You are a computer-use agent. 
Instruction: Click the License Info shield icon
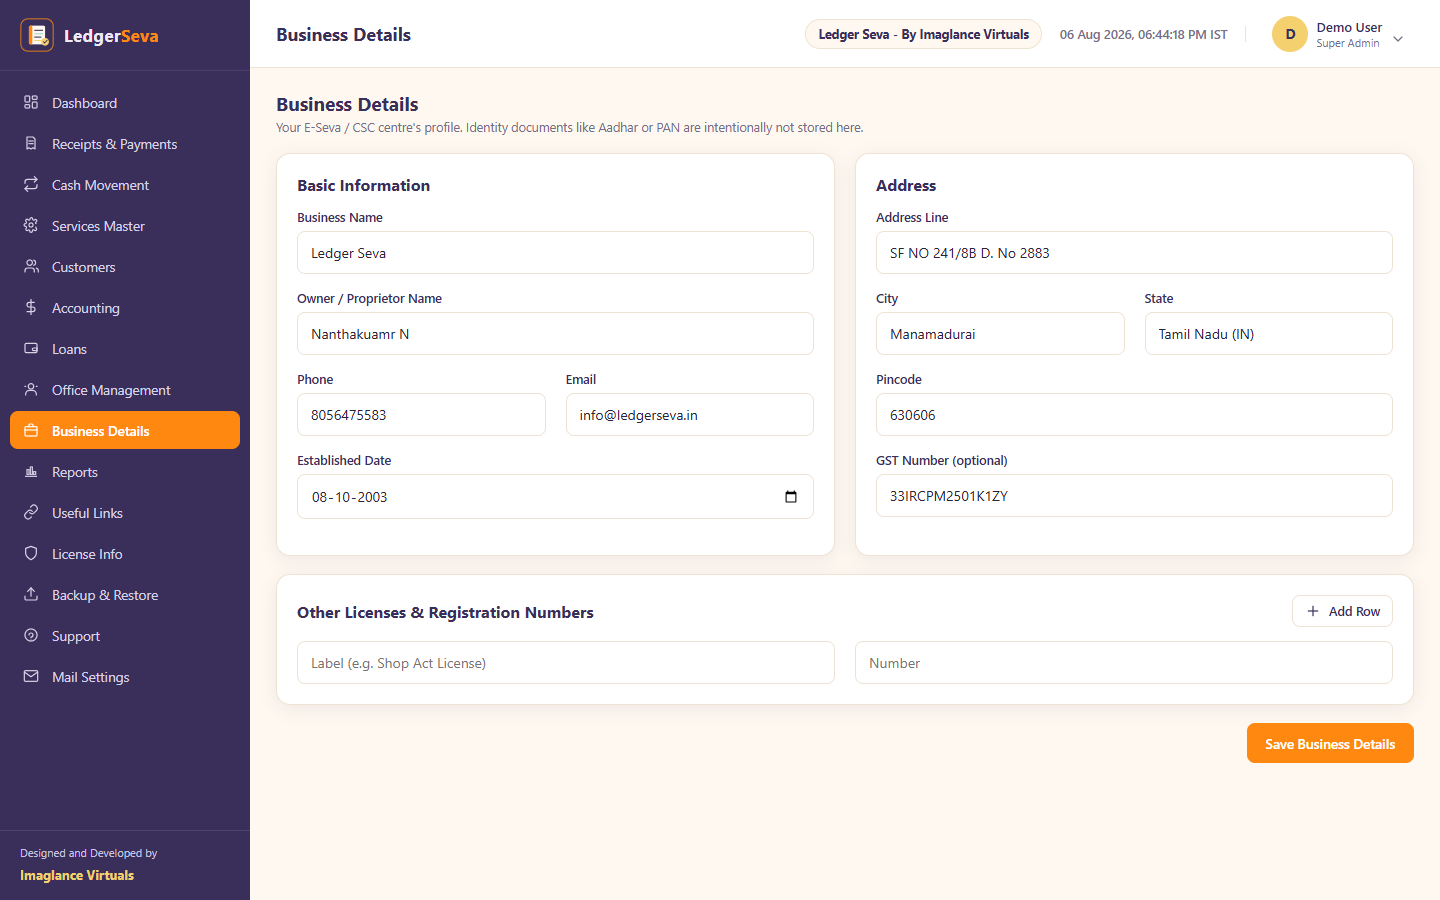tap(31, 553)
